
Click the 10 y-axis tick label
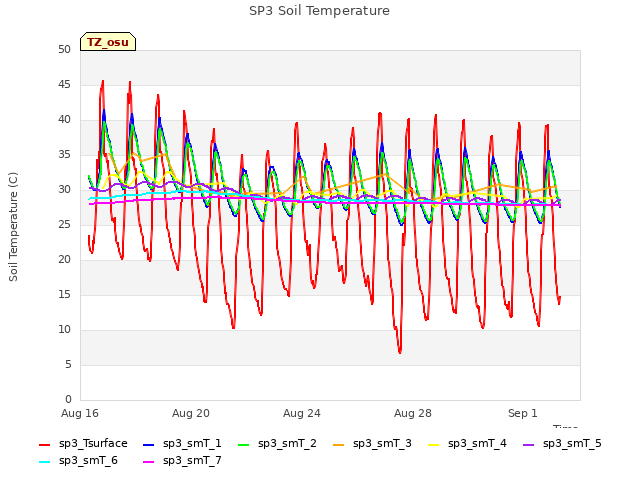(x=64, y=330)
